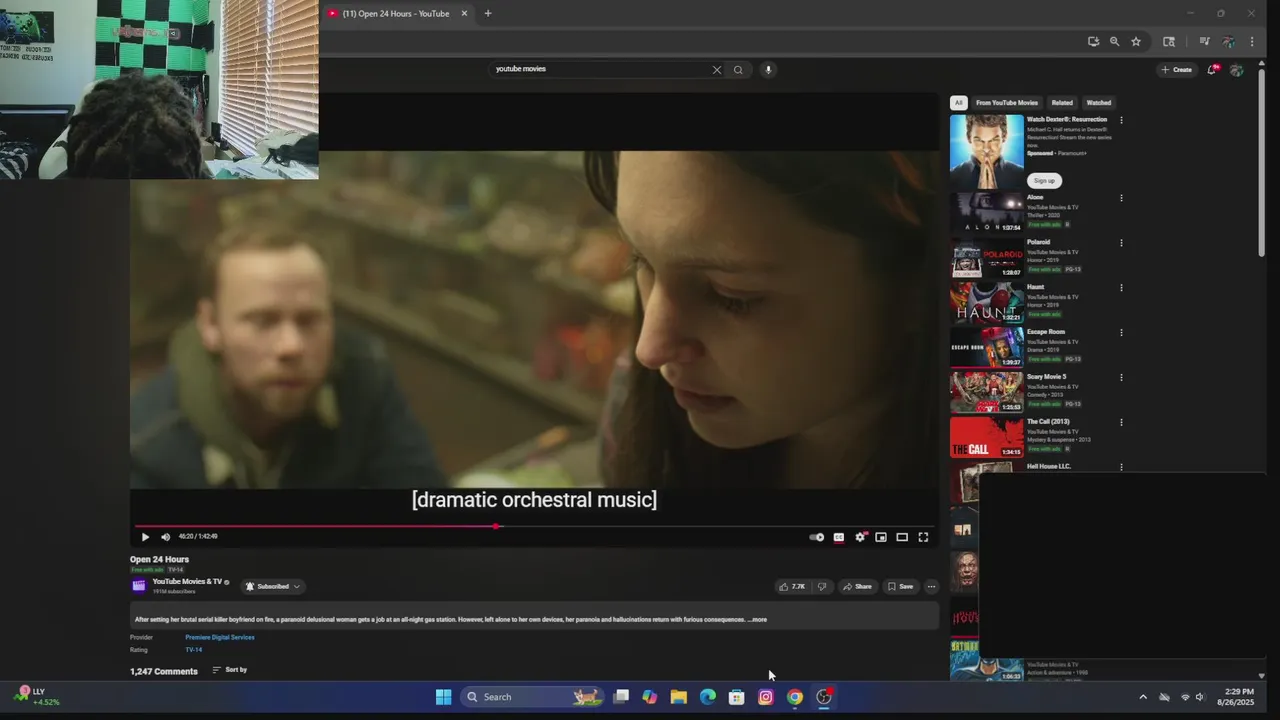Open options menu for Escape Room

click(x=1121, y=333)
